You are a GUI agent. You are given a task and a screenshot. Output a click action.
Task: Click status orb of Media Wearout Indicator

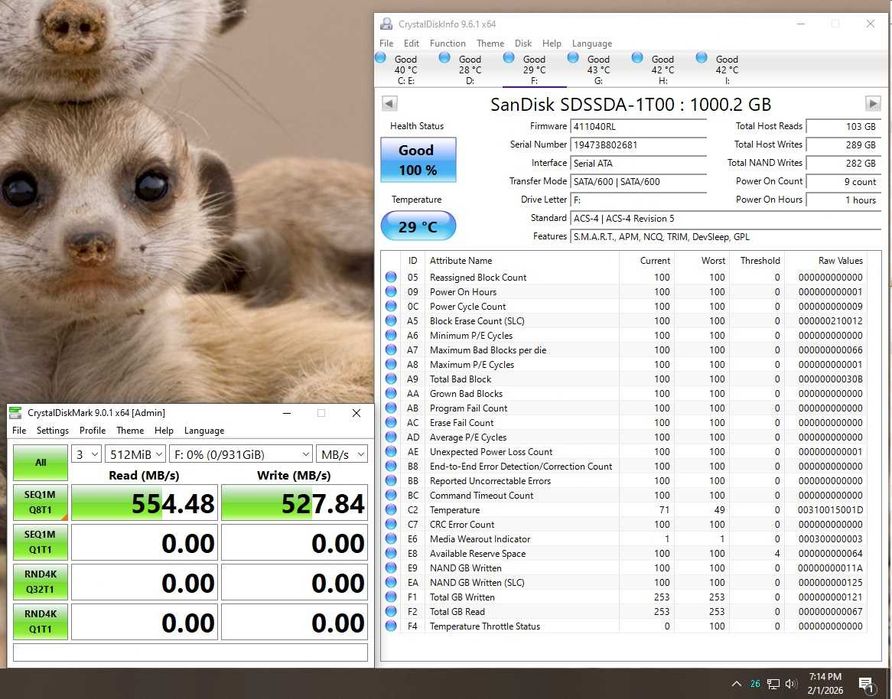(391, 539)
